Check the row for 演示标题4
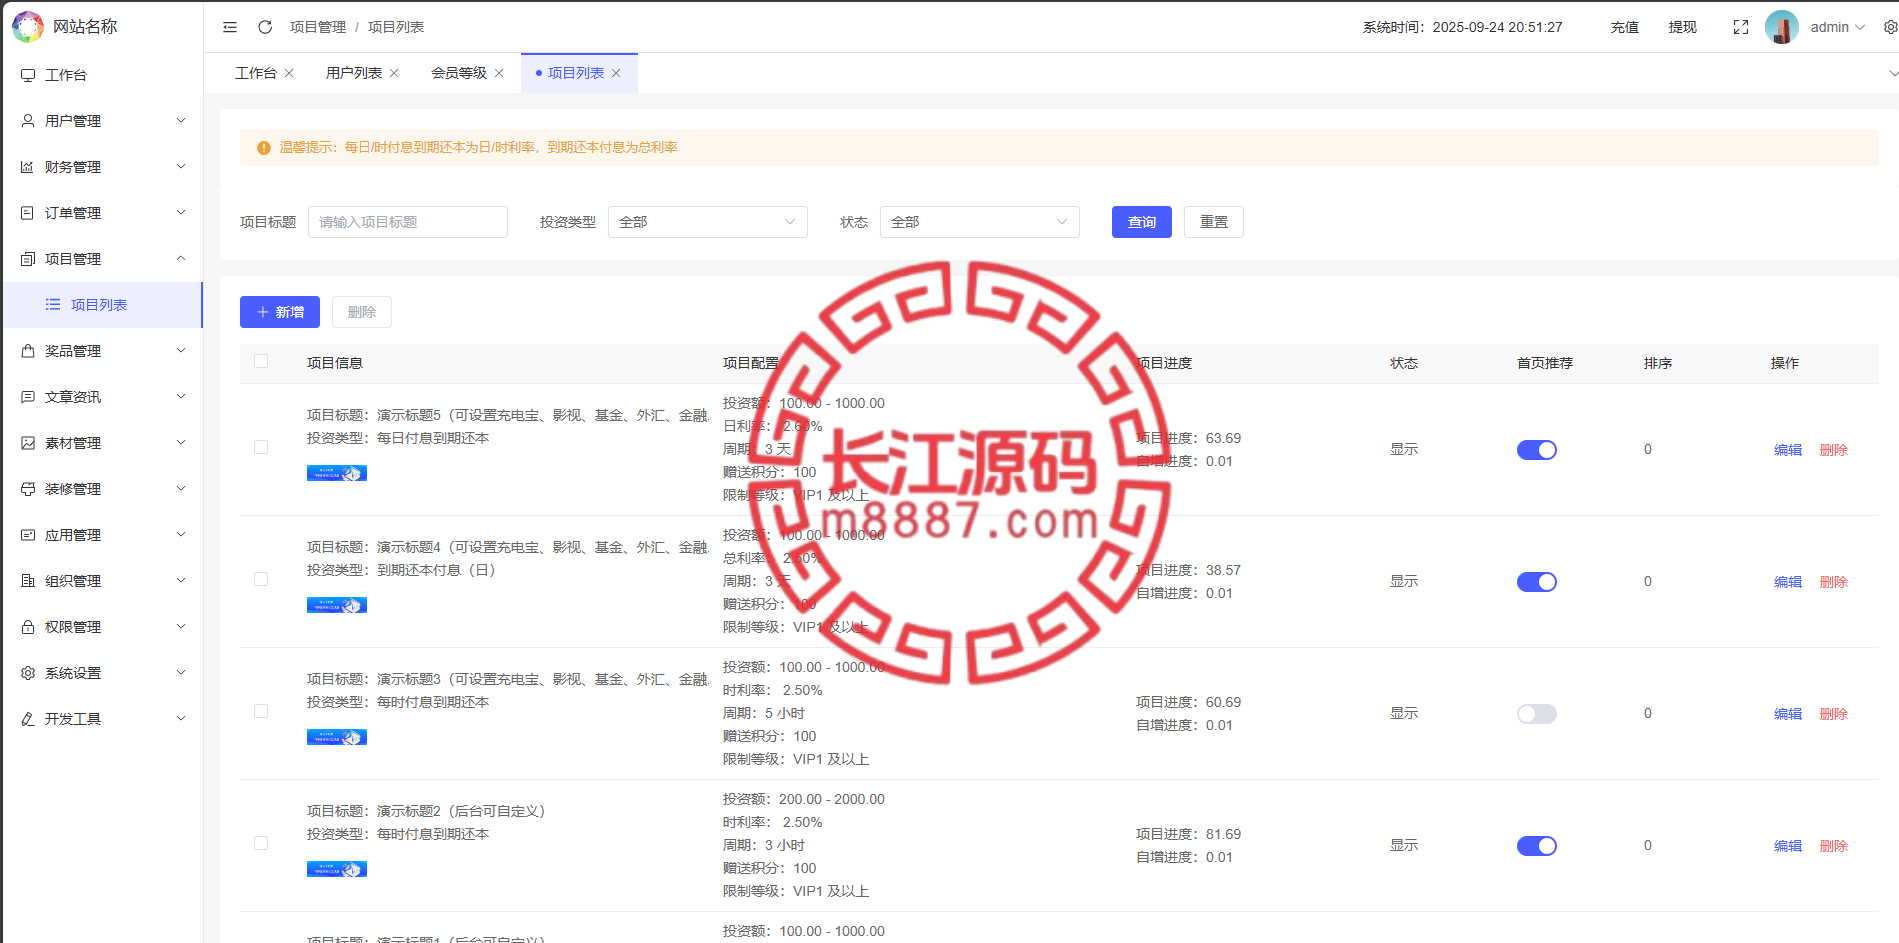Image resolution: width=1899 pixels, height=943 pixels. [261, 580]
